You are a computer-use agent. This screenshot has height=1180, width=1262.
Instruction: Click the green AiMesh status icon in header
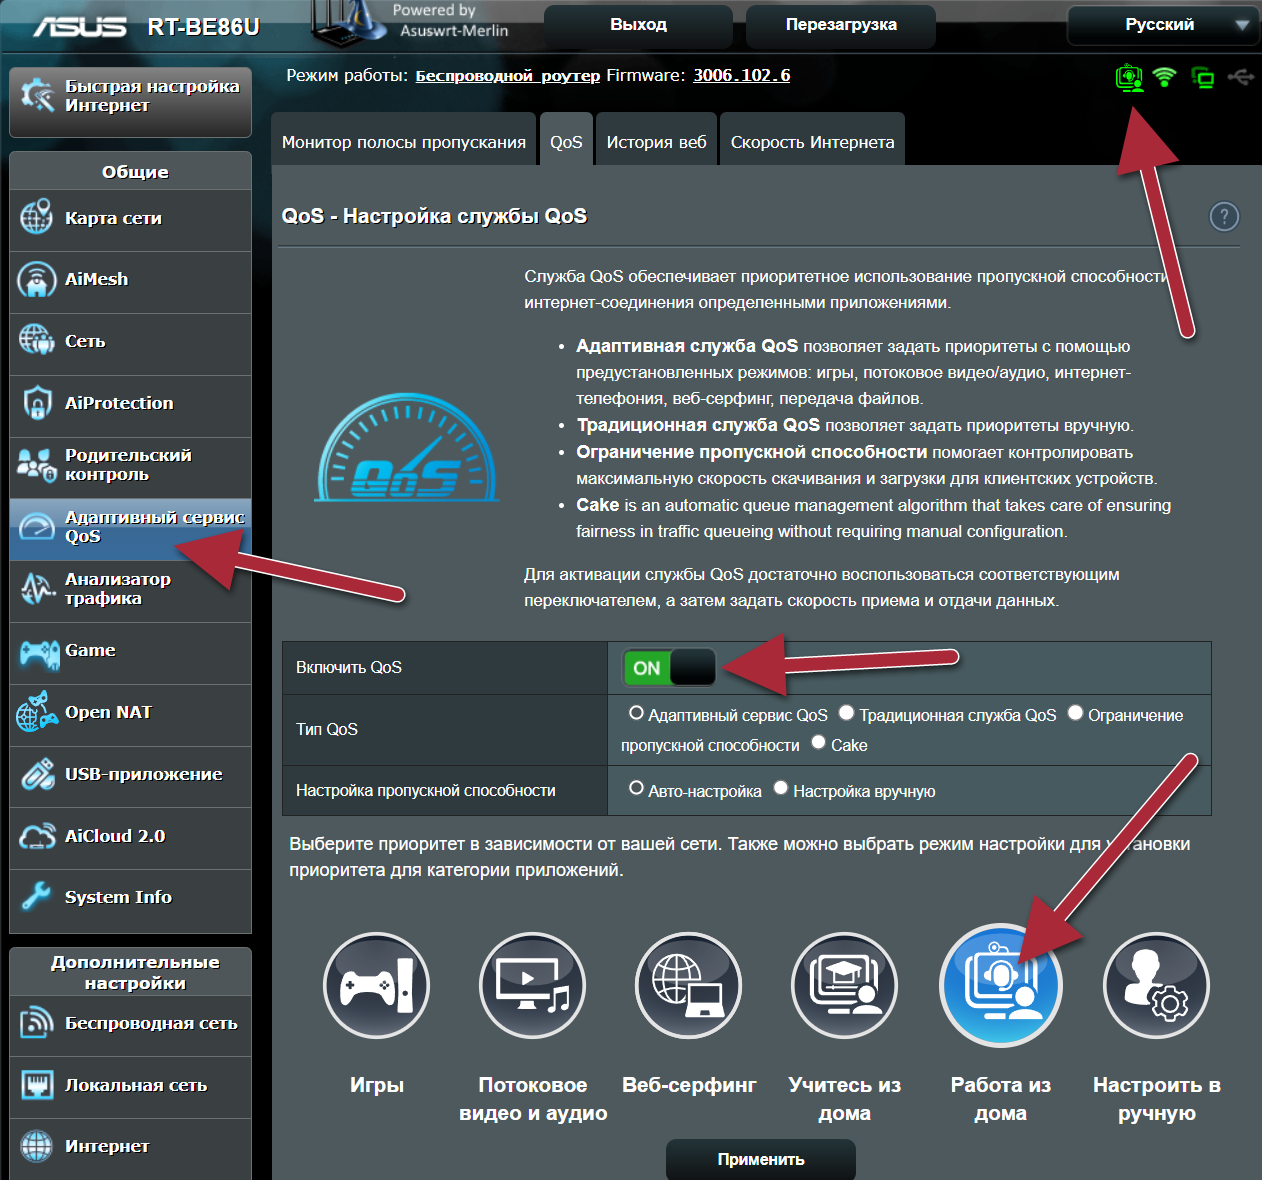(1129, 77)
